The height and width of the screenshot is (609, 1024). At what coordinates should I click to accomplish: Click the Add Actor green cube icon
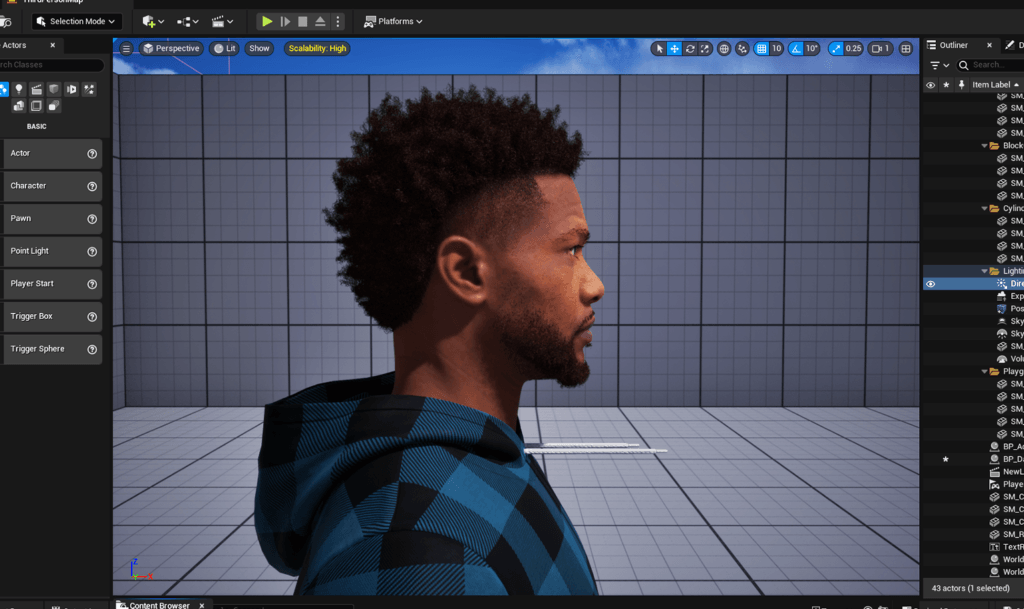(146, 21)
